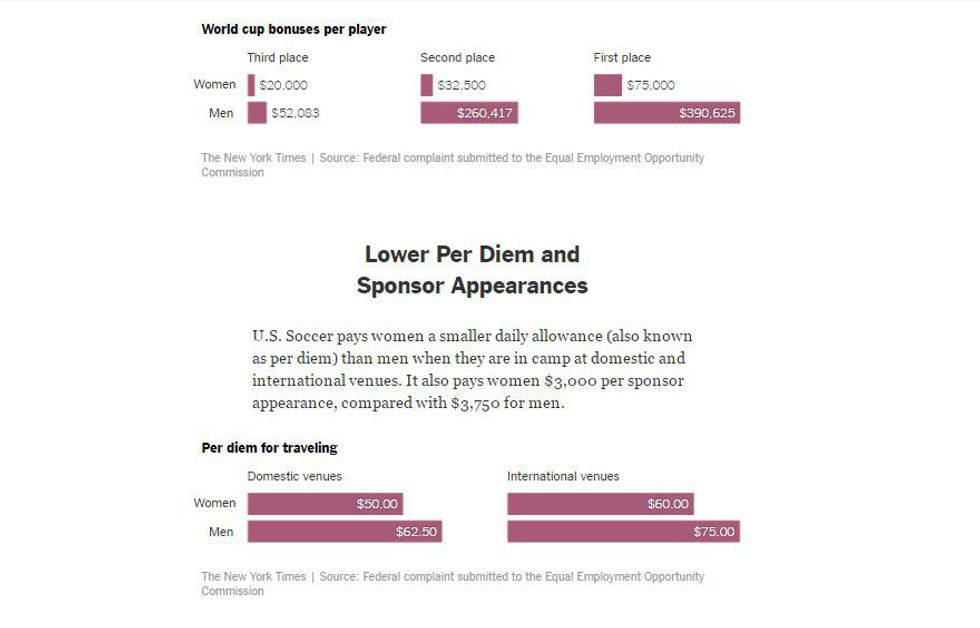Select the women's first place $75,000 bar
Image resolution: width=980 pixels, height=628 pixels.
click(x=607, y=85)
